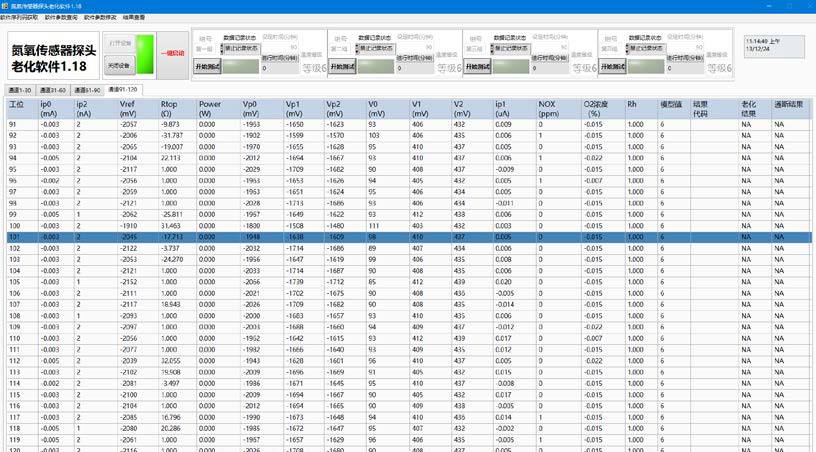816x452 pixels.
Task: Open the 结果查看 results menu
Action: (134, 17)
